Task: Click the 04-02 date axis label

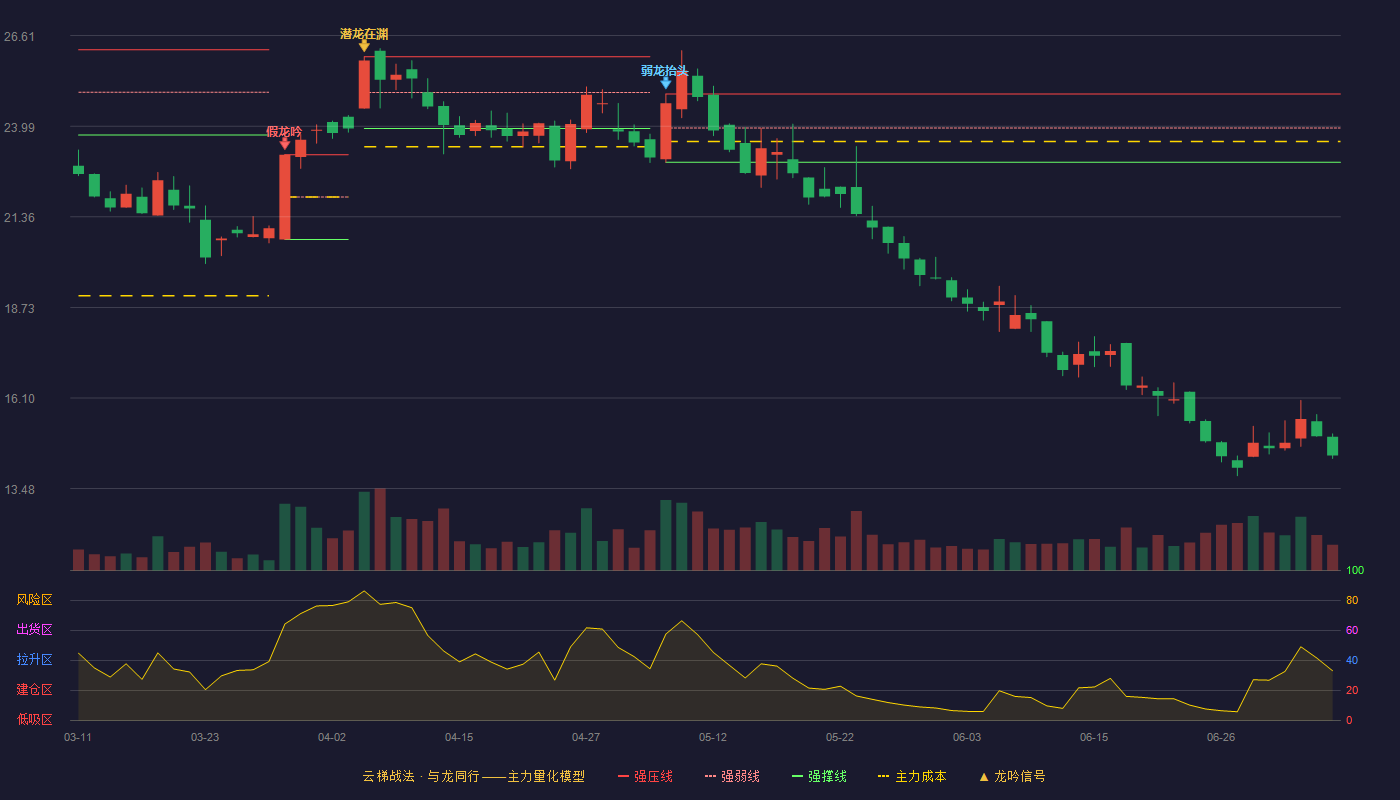Action: coord(332,737)
